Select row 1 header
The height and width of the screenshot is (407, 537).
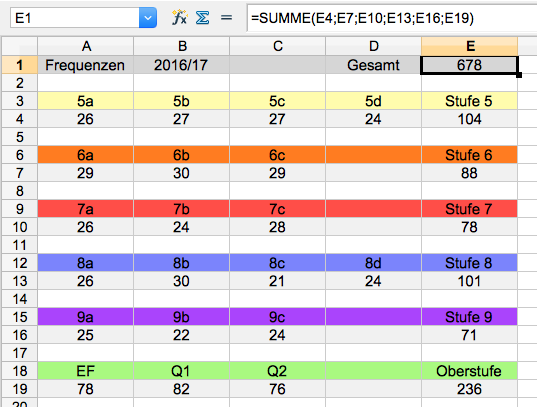coord(20,65)
